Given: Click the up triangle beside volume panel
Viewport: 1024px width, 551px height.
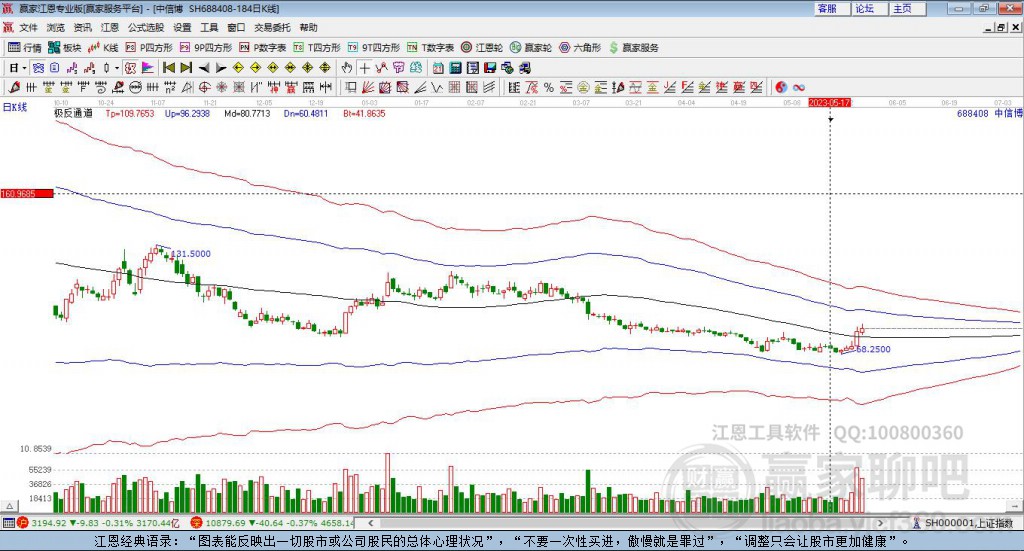Looking at the screenshot, I should (x=9, y=506).
